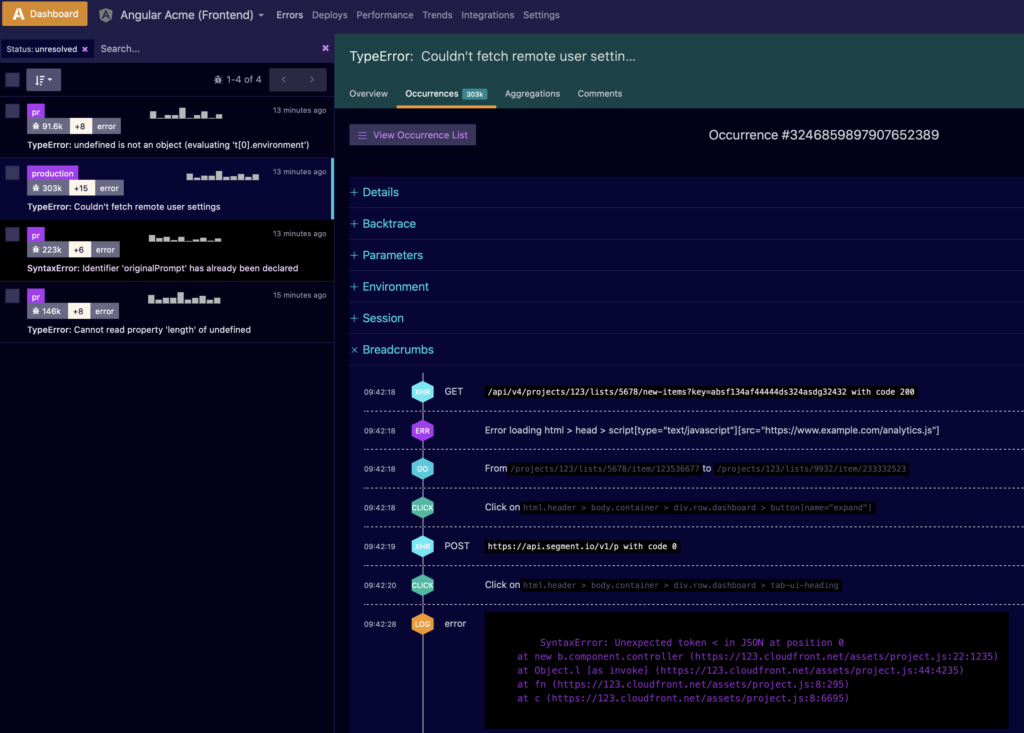Click the Occurrence #3246859897907652389 heading
1024x733 pixels.
tap(824, 135)
